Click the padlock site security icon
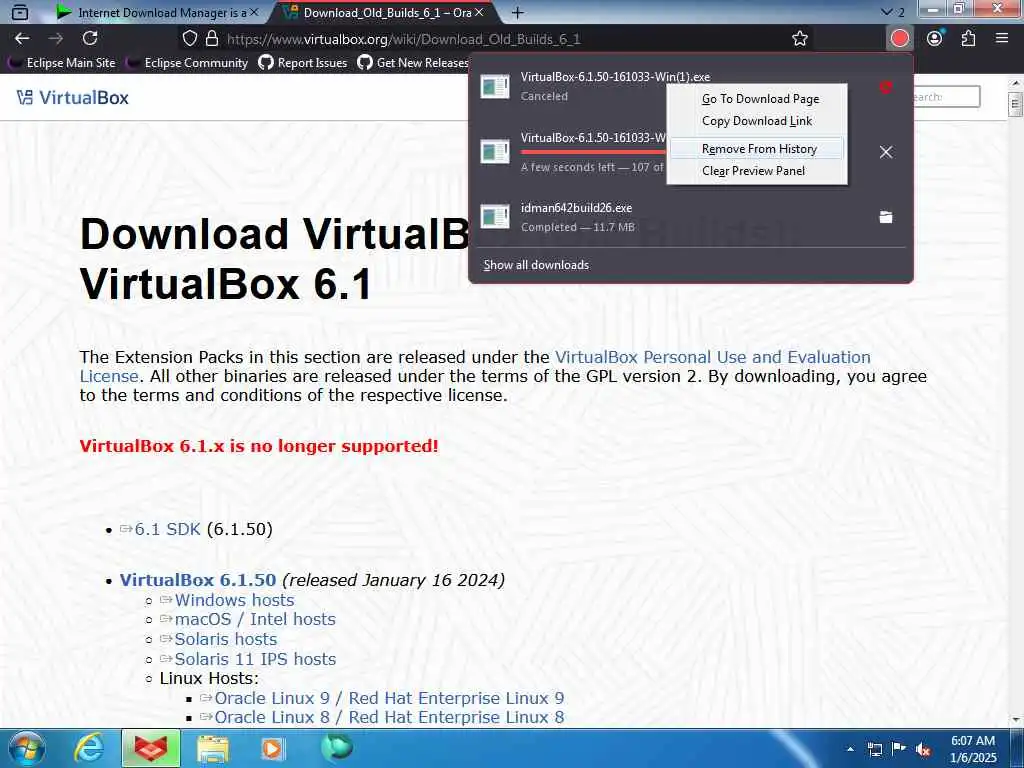 click(x=212, y=39)
